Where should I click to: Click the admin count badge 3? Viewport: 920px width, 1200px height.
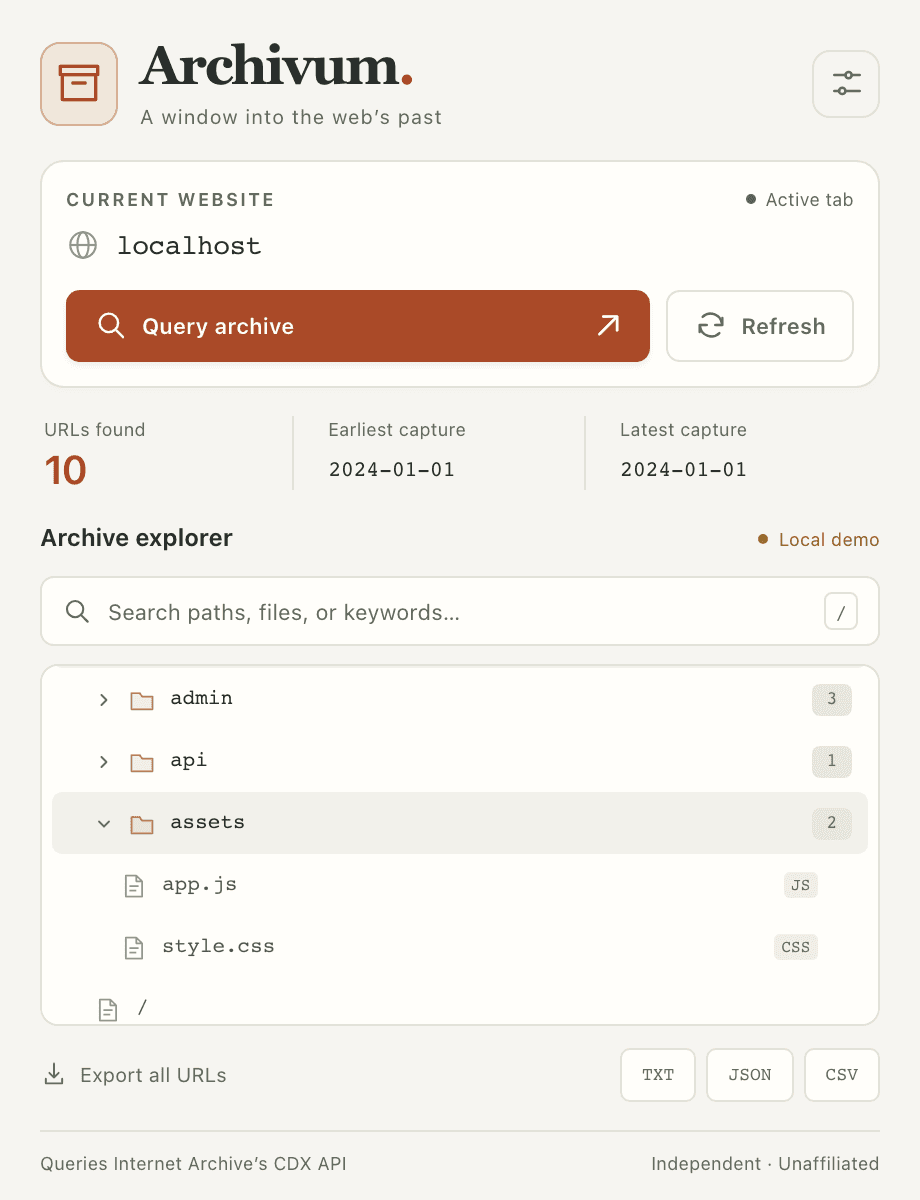[832, 699]
